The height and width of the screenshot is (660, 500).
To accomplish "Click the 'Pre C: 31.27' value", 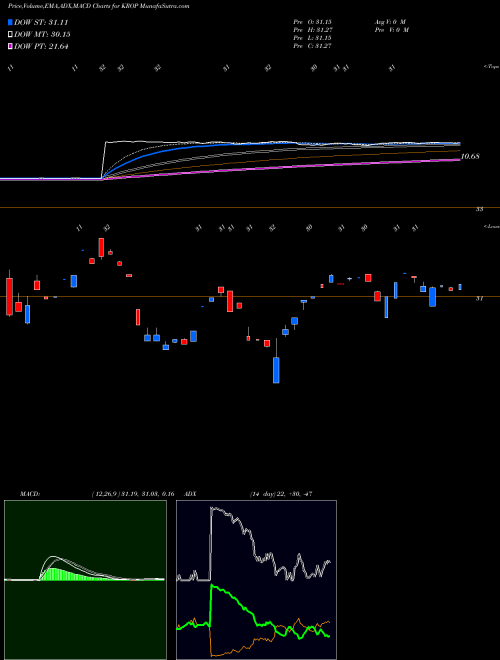I will [313, 46].
